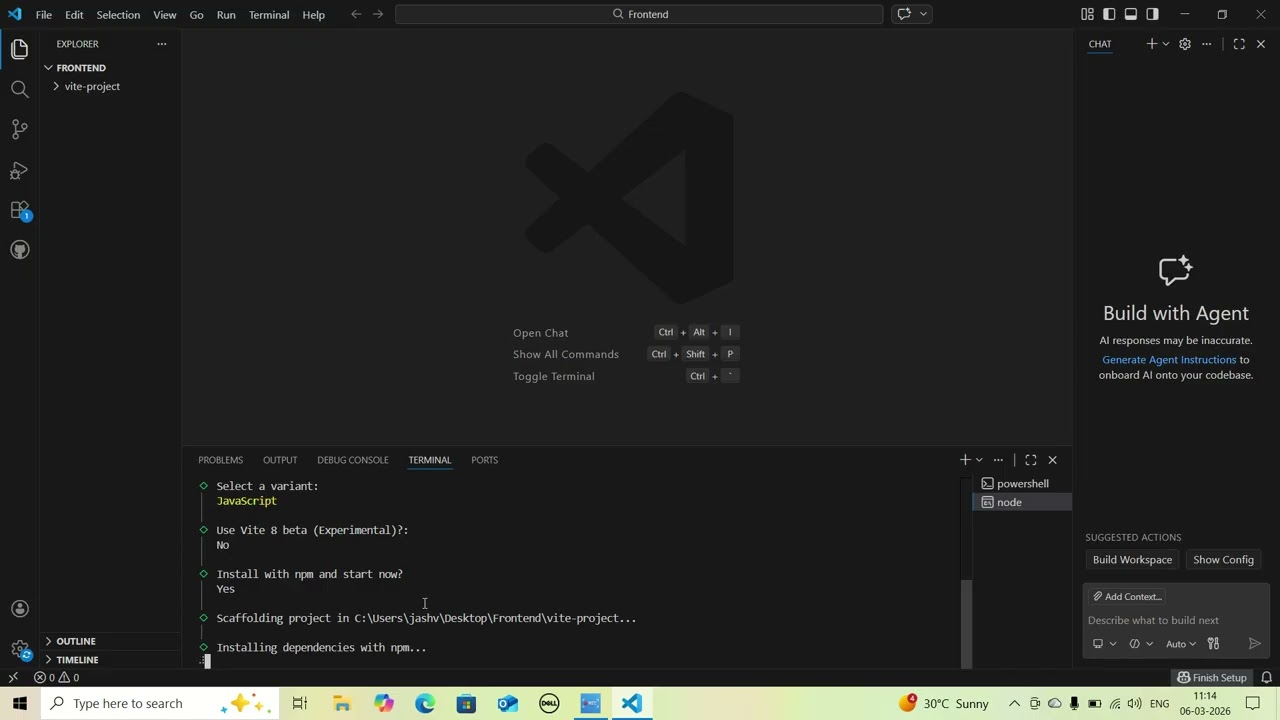Open the terminal launch profile dropdown
Screen dimensions: 1280x720
coord(979,460)
